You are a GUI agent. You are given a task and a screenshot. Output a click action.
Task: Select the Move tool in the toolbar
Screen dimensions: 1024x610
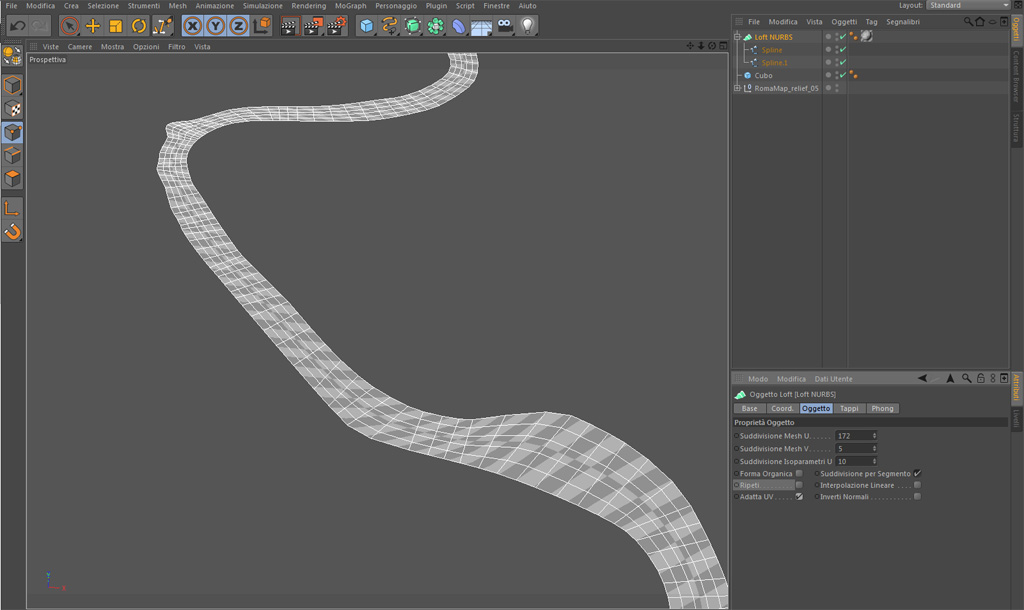pos(93,26)
